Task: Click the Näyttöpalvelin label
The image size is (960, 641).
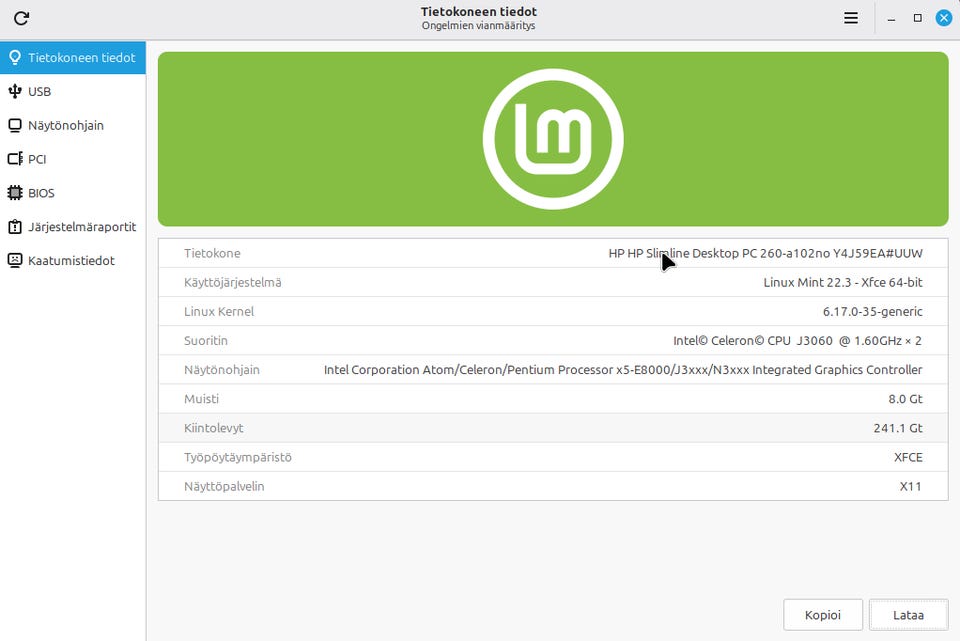Action: coord(224,487)
